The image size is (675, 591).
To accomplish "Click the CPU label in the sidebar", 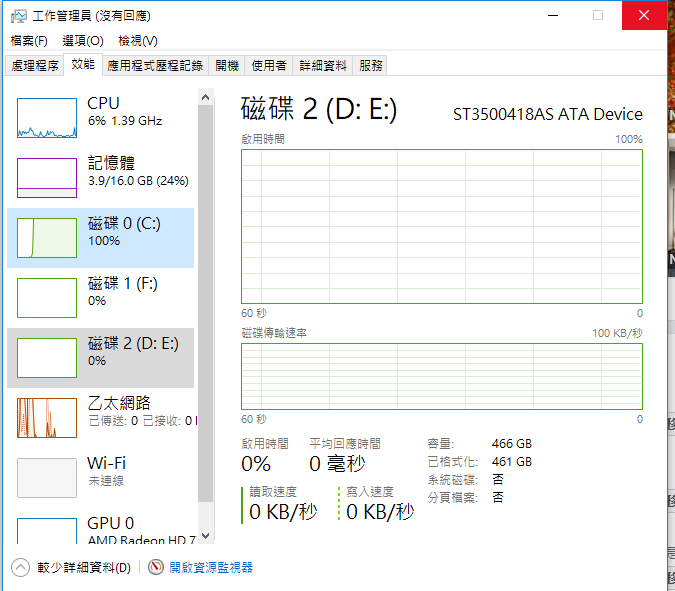I will pos(103,103).
